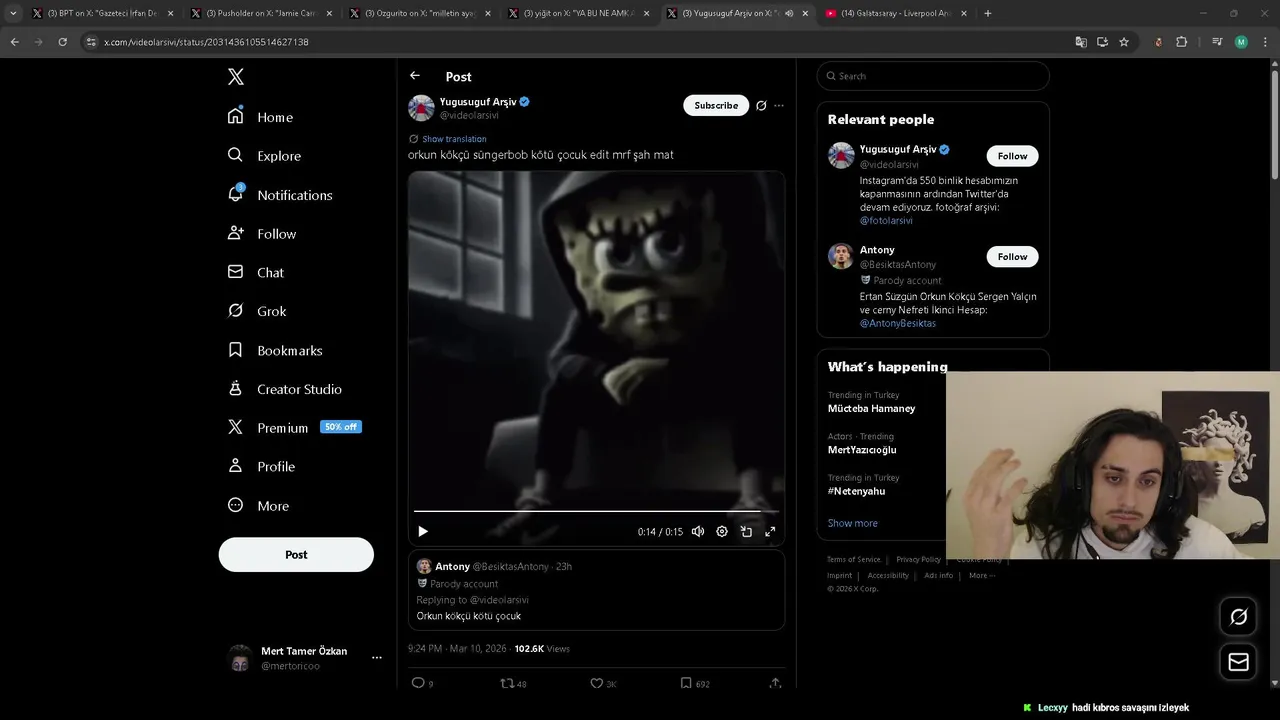The image size is (1280, 720).
Task: Open Chat from the sidebar
Action: coord(256,272)
